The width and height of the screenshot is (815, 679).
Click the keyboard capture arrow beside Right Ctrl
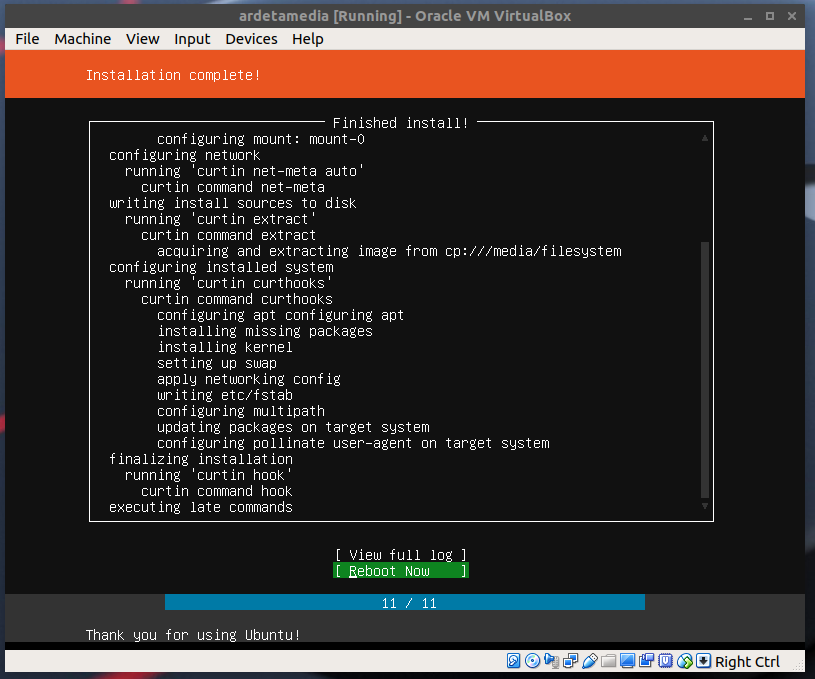703,661
